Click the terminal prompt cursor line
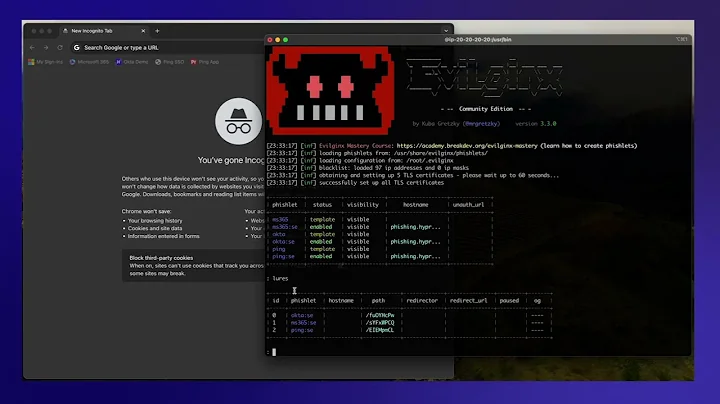This screenshot has height=404, width=720. (x=274, y=352)
